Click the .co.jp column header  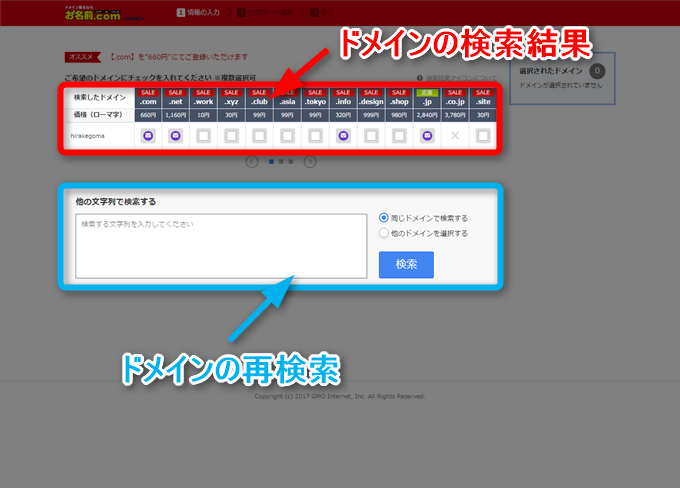(455, 98)
